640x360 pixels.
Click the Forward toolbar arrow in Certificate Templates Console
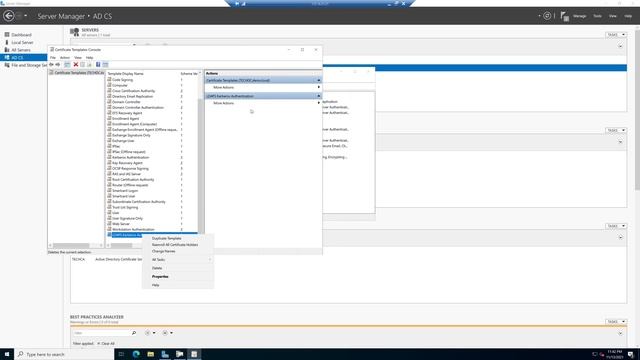click(x=58, y=64)
